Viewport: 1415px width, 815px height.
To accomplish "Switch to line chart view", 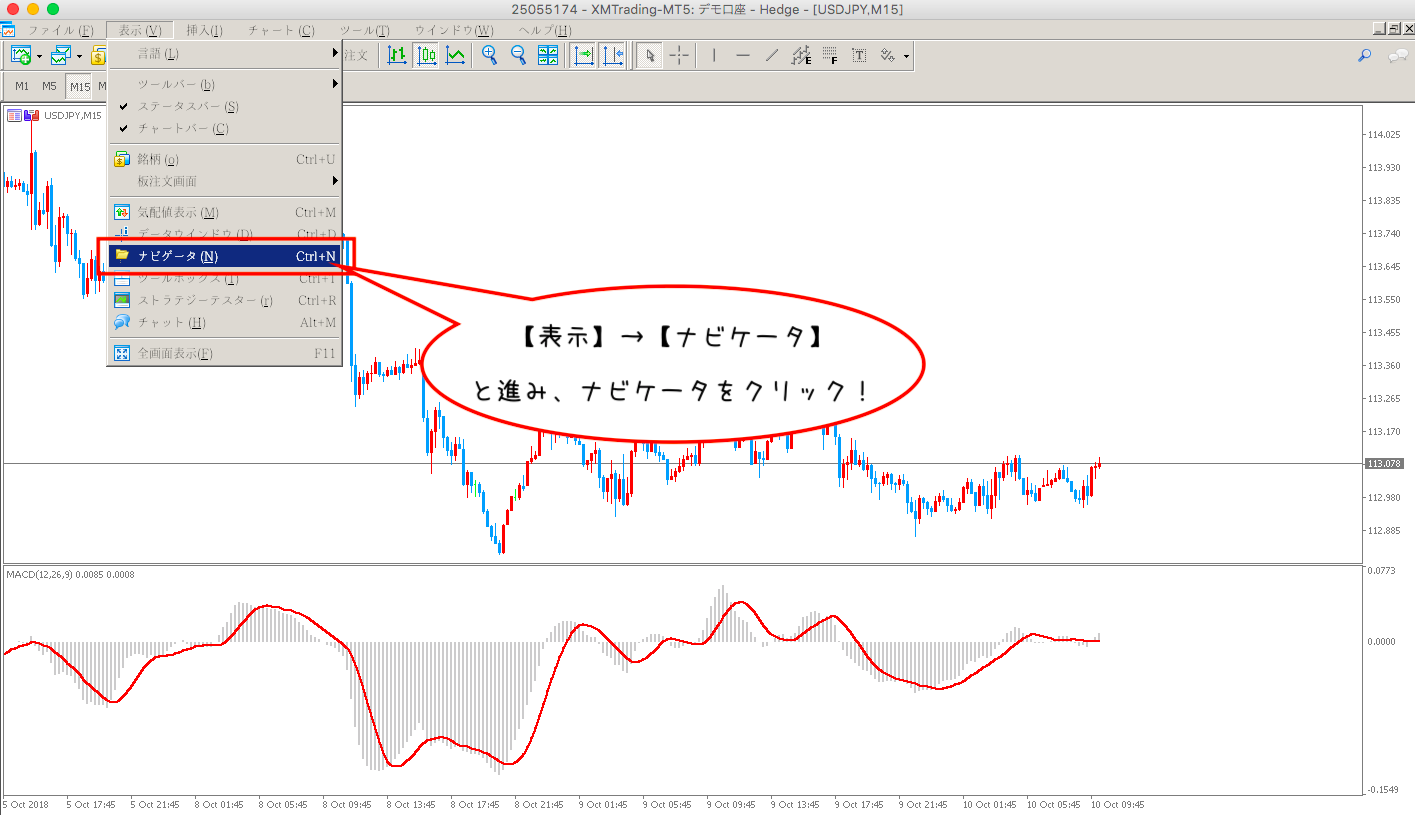I will click(x=455, y=55).
